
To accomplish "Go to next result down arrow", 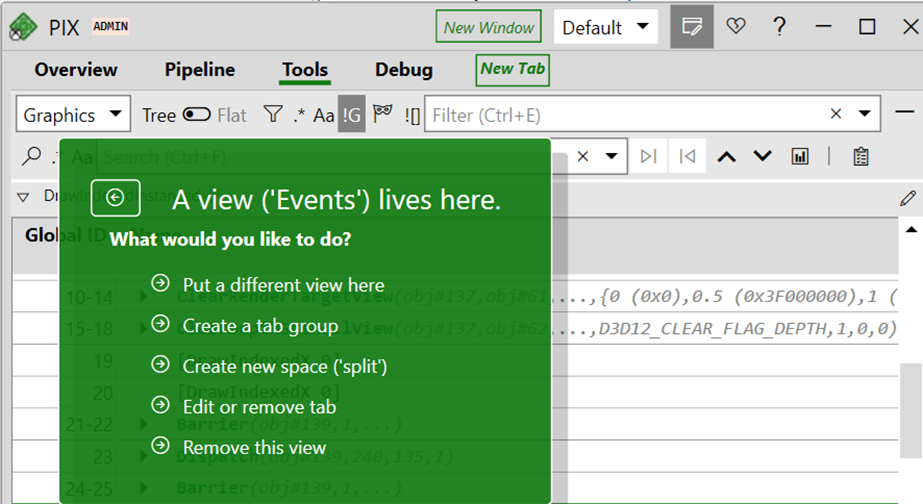I will (x=762, y=156).
